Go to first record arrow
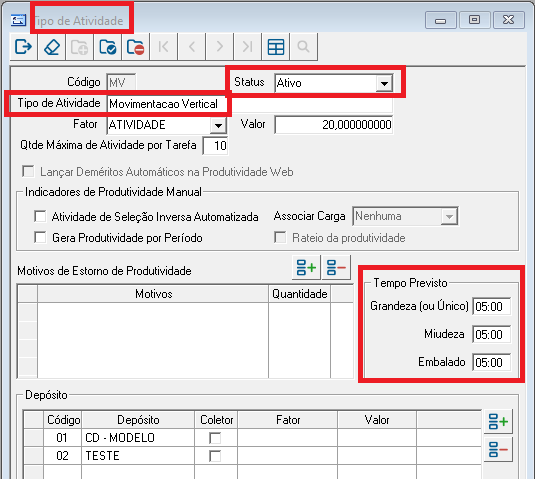Image resolution: width=535 pixels, height=479 pixels. pos(163,47)
